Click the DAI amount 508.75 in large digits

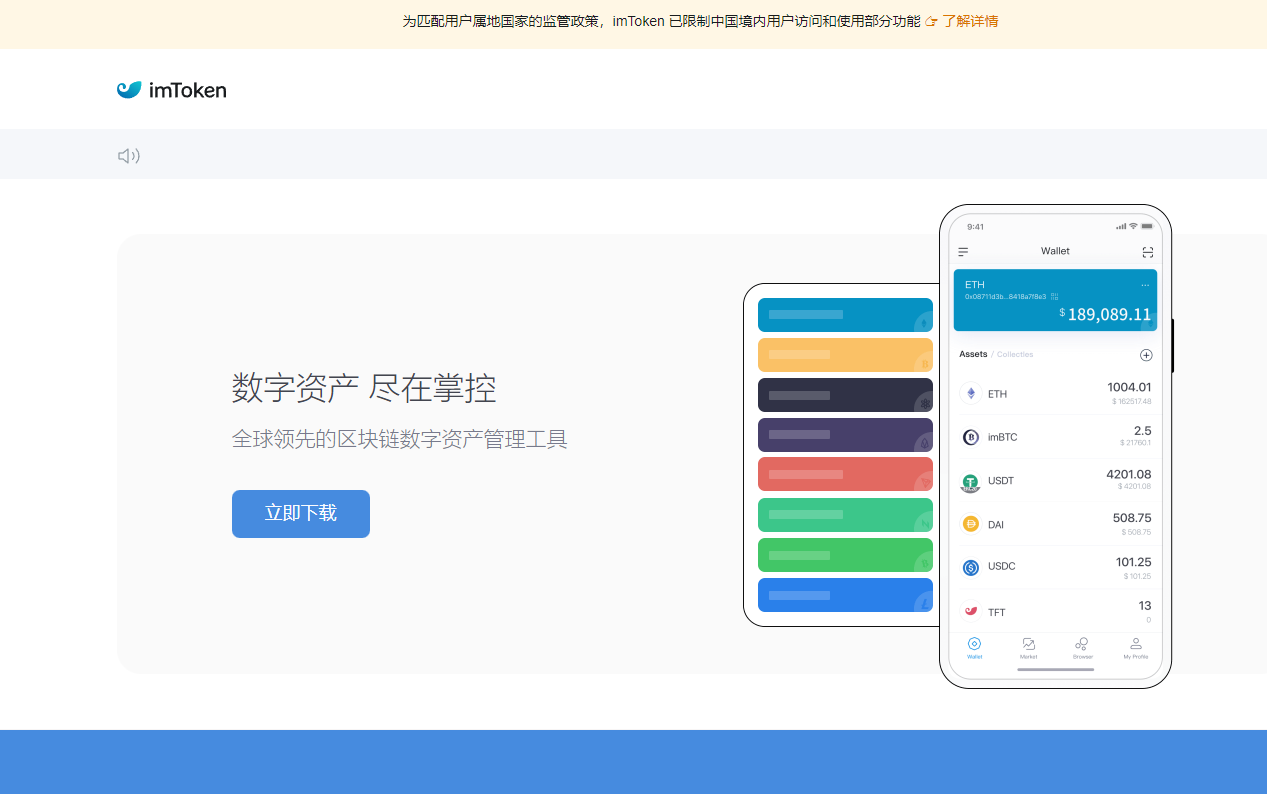[1132, 518]
